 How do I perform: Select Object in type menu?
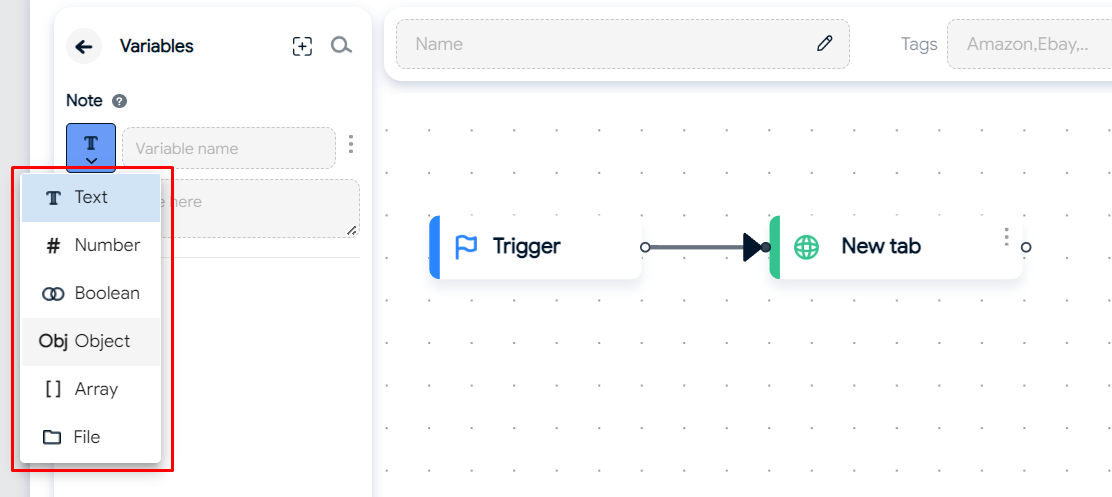point(91,341)
